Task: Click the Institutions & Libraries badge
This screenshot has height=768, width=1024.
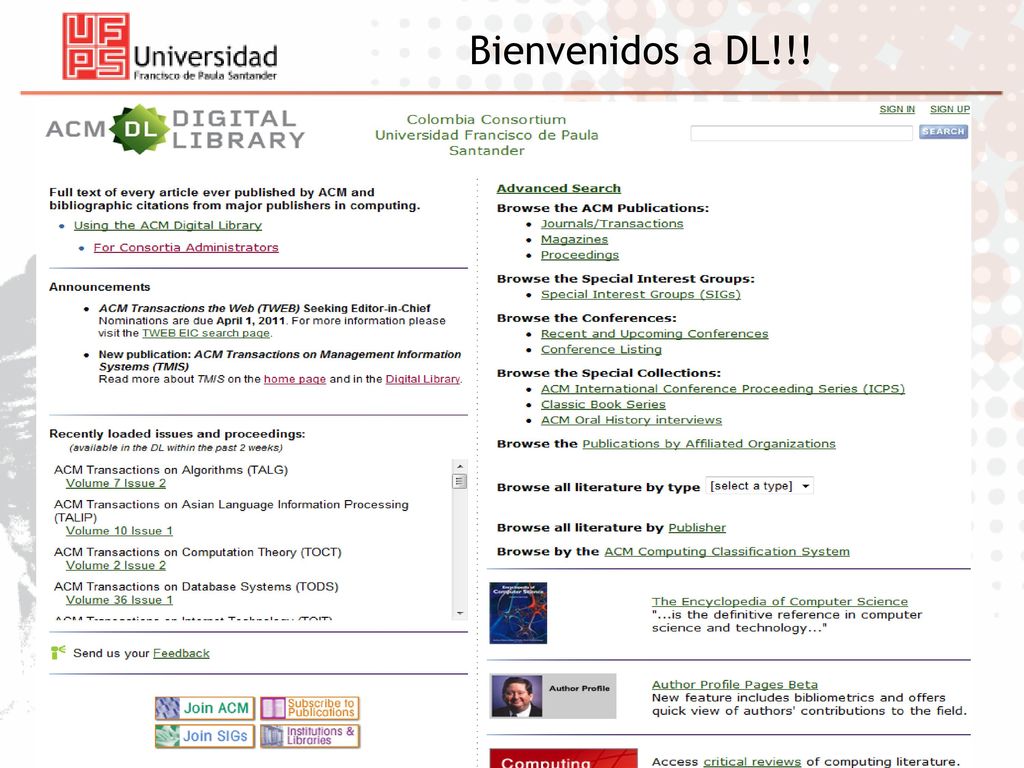Action: pos(310,736)
